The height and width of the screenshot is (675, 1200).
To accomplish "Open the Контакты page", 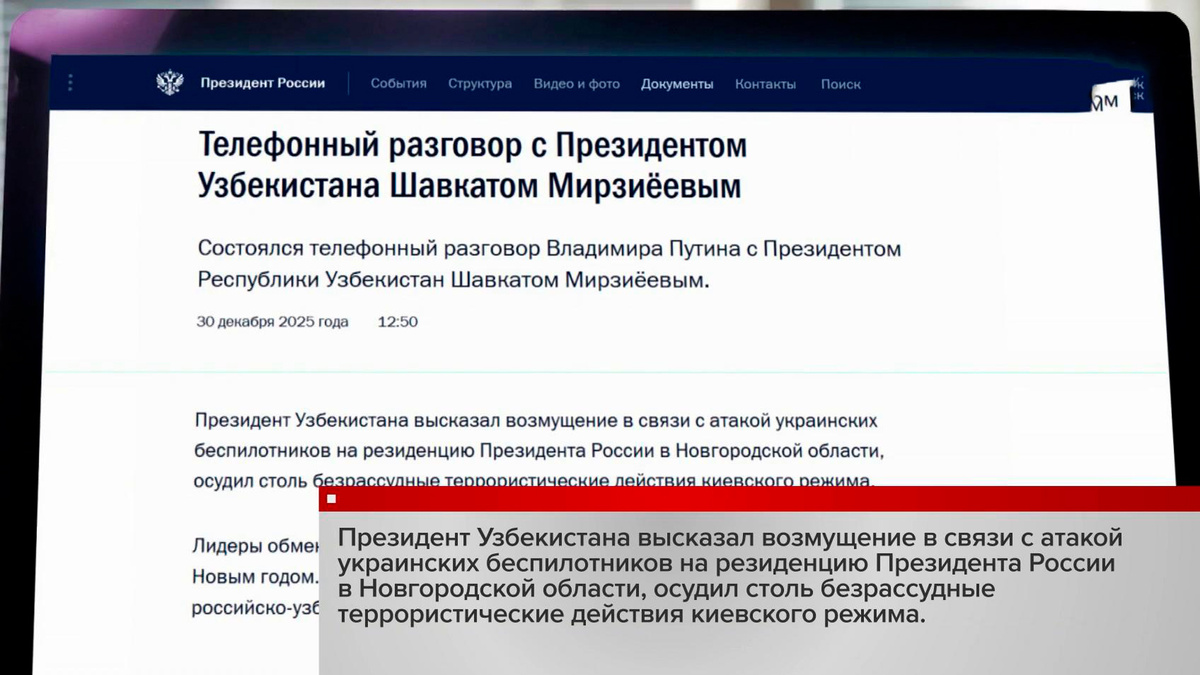I will [x=766, y=85].
